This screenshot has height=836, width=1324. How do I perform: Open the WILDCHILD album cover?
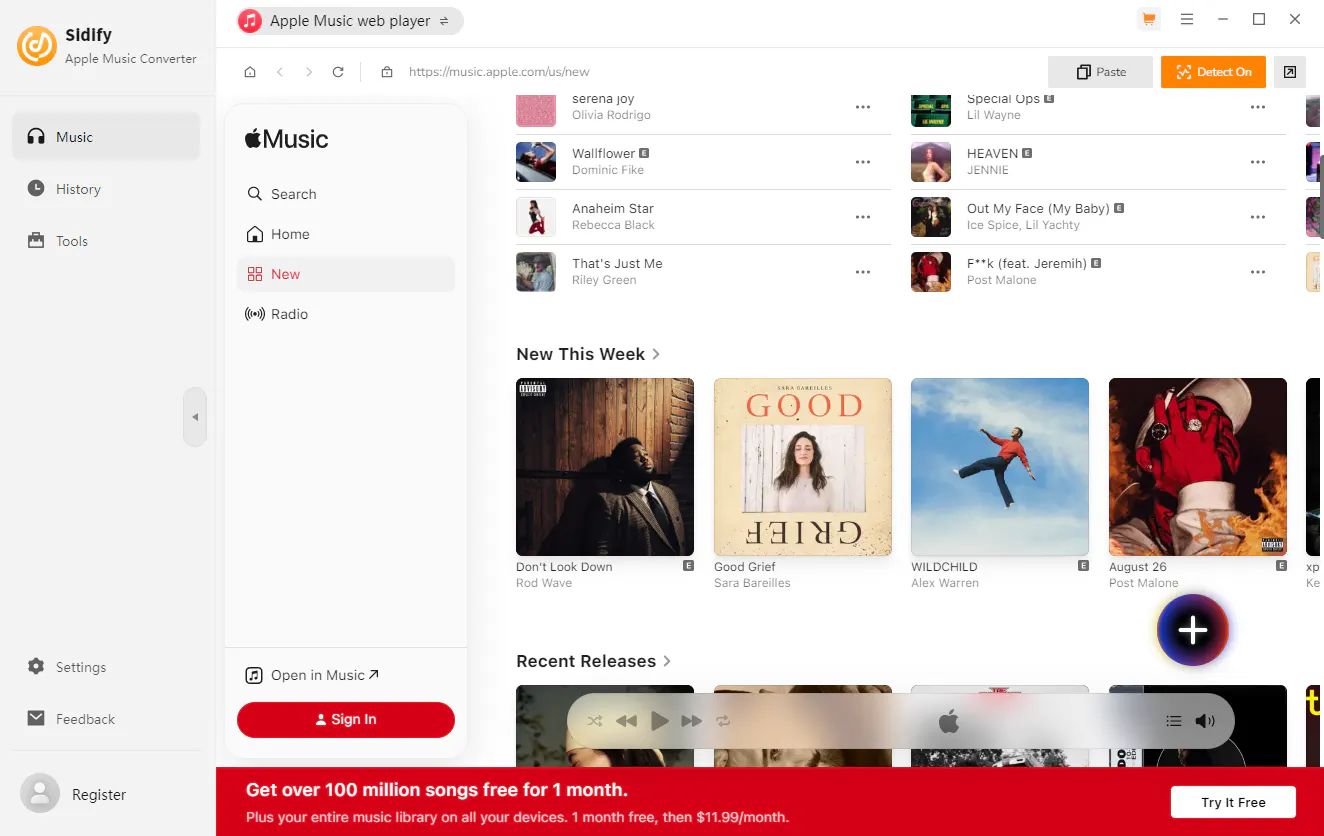tap(1000, 467)
